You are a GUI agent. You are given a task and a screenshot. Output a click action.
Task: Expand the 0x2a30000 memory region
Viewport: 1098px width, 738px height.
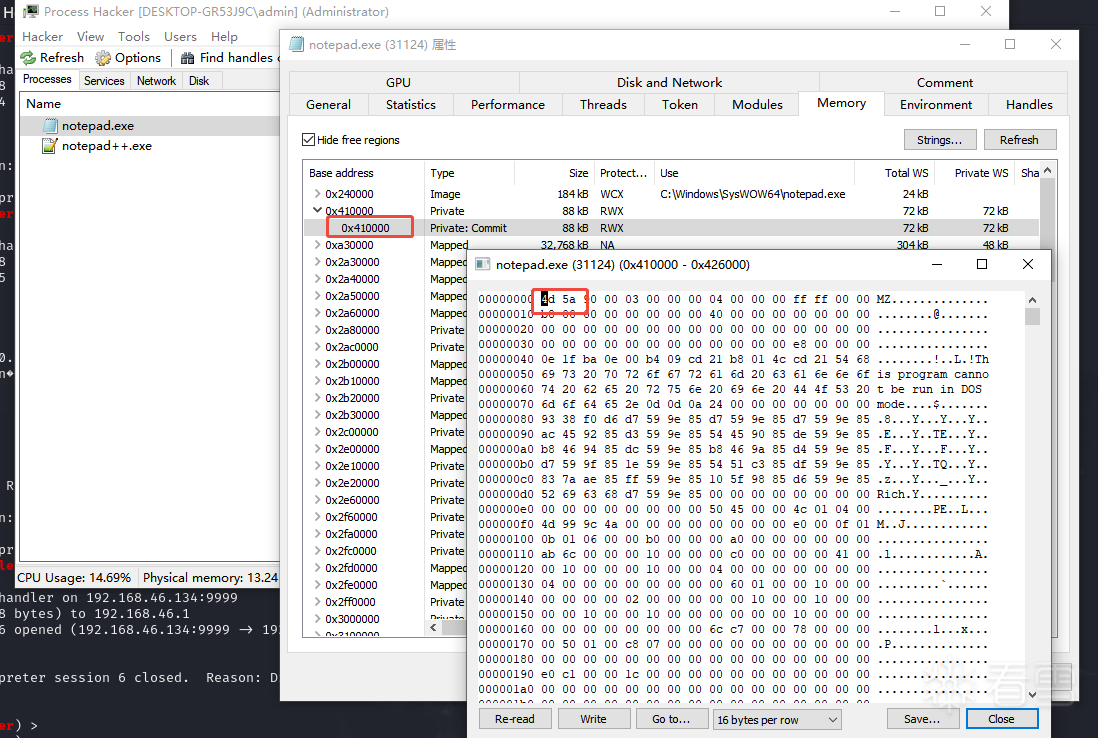click(317, 261)
